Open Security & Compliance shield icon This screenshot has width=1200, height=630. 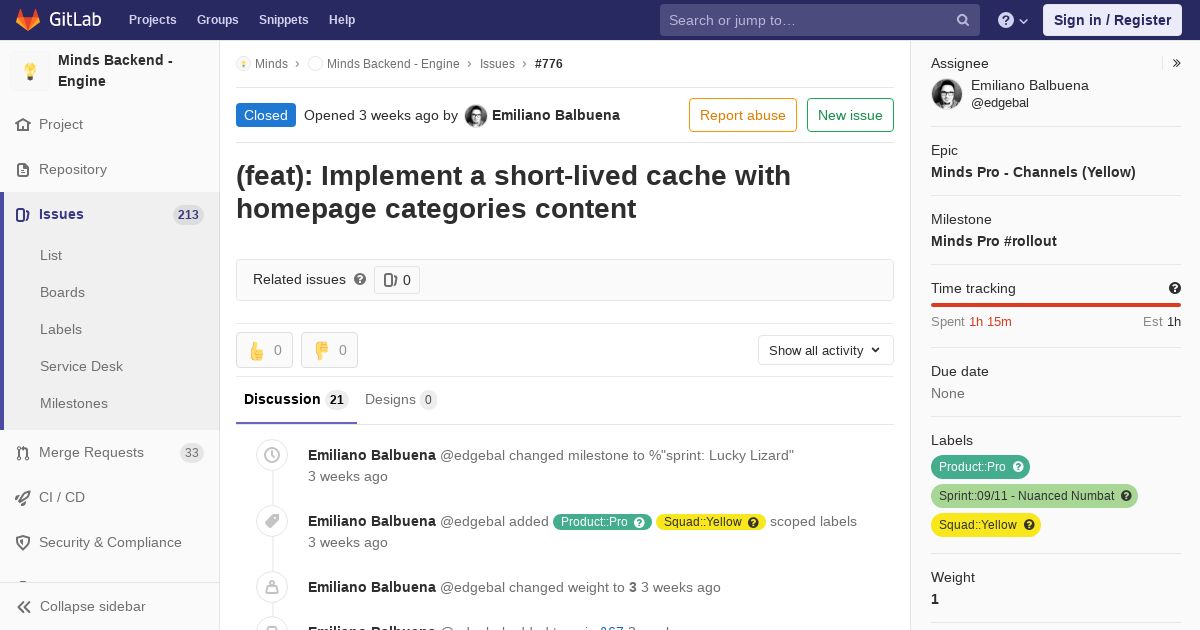[23, 542]
